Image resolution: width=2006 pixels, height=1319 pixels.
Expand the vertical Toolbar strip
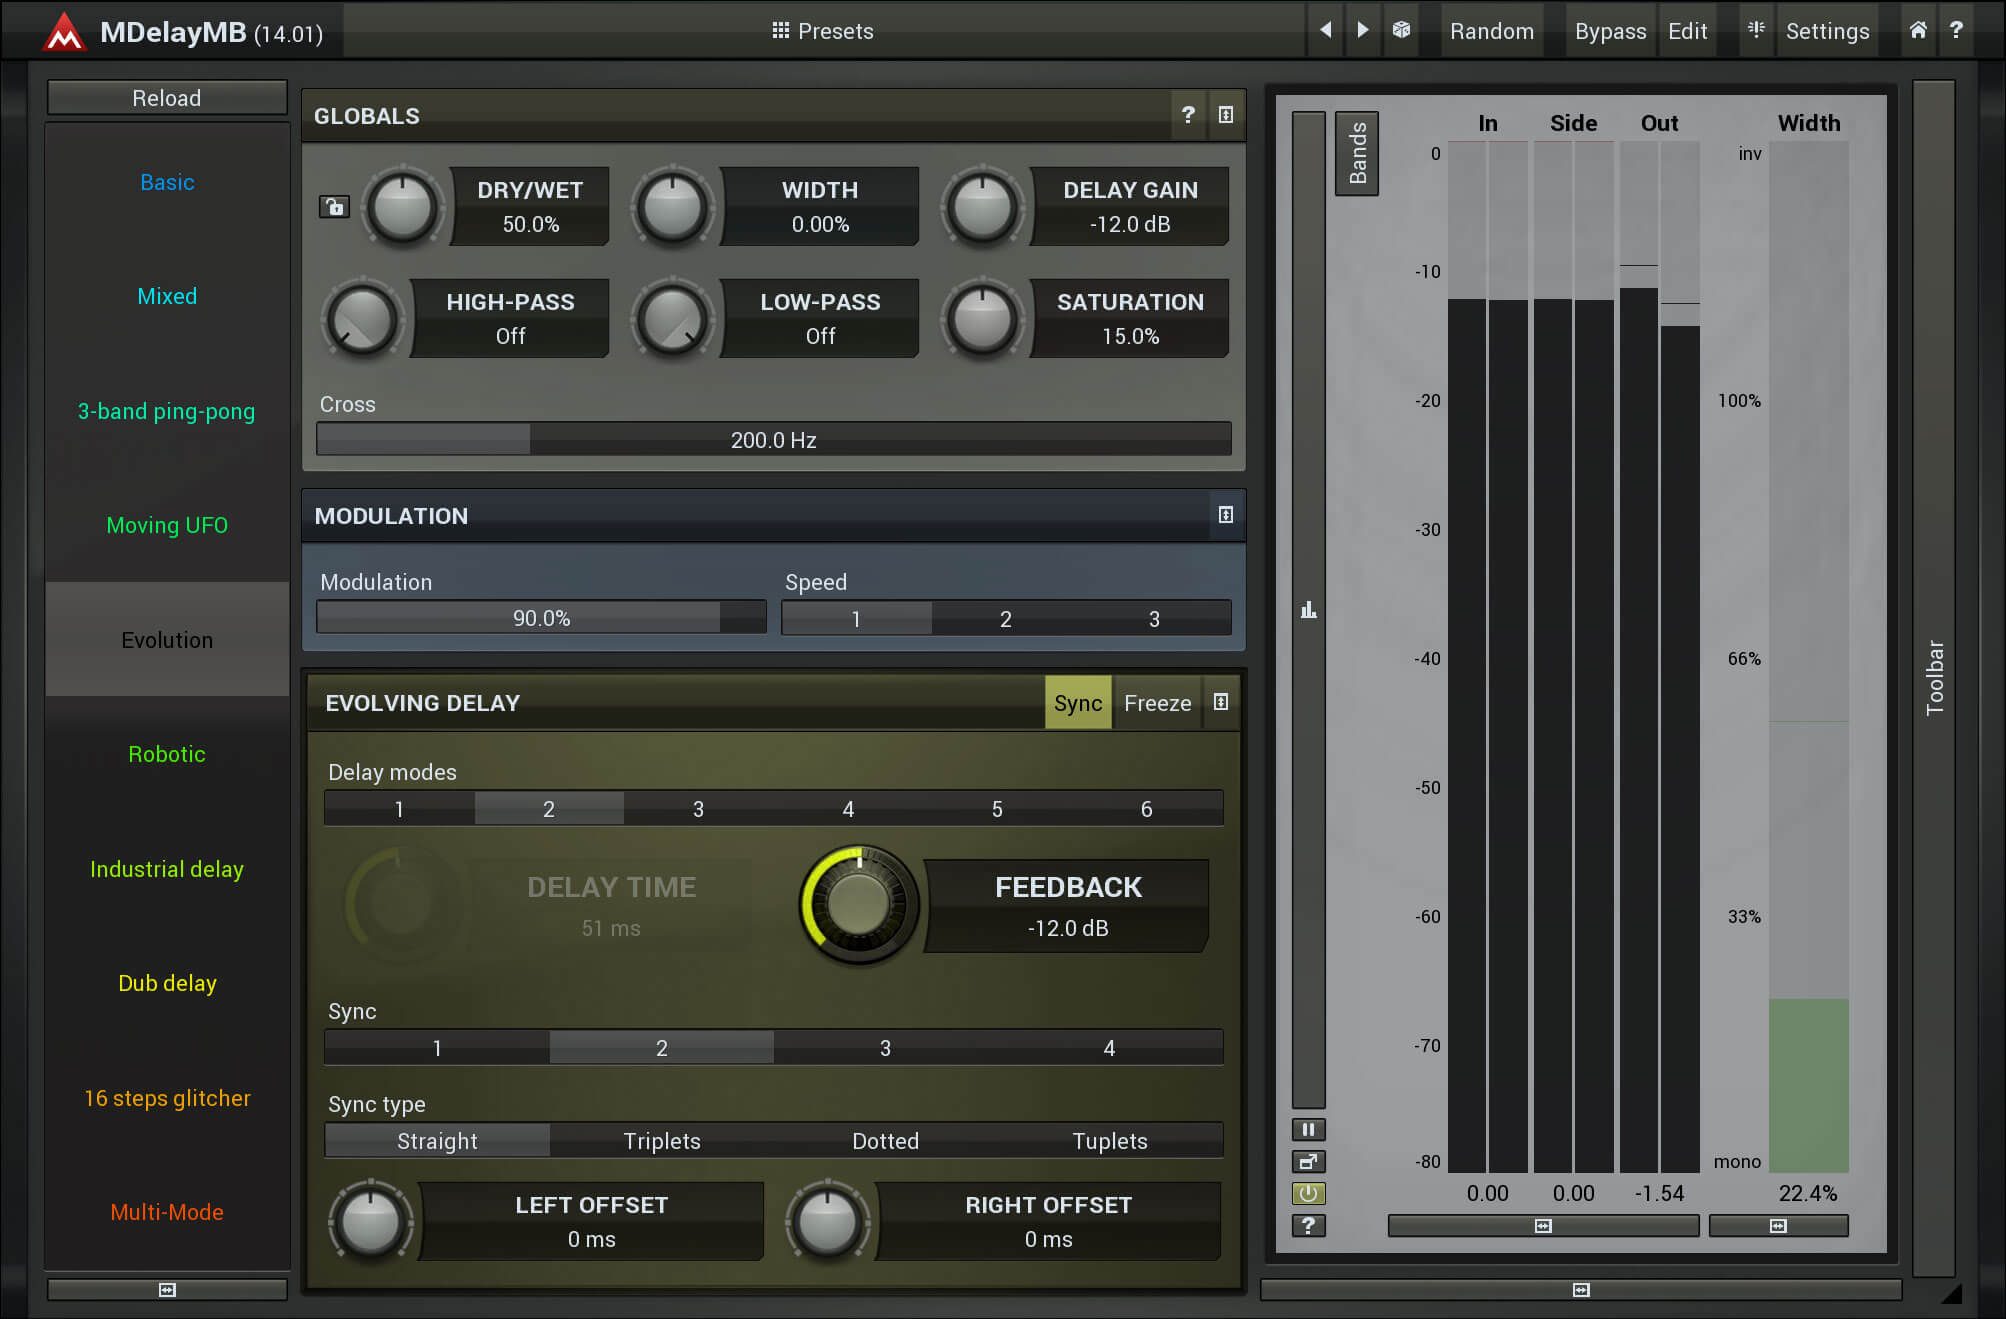[x=1934, y=678]
